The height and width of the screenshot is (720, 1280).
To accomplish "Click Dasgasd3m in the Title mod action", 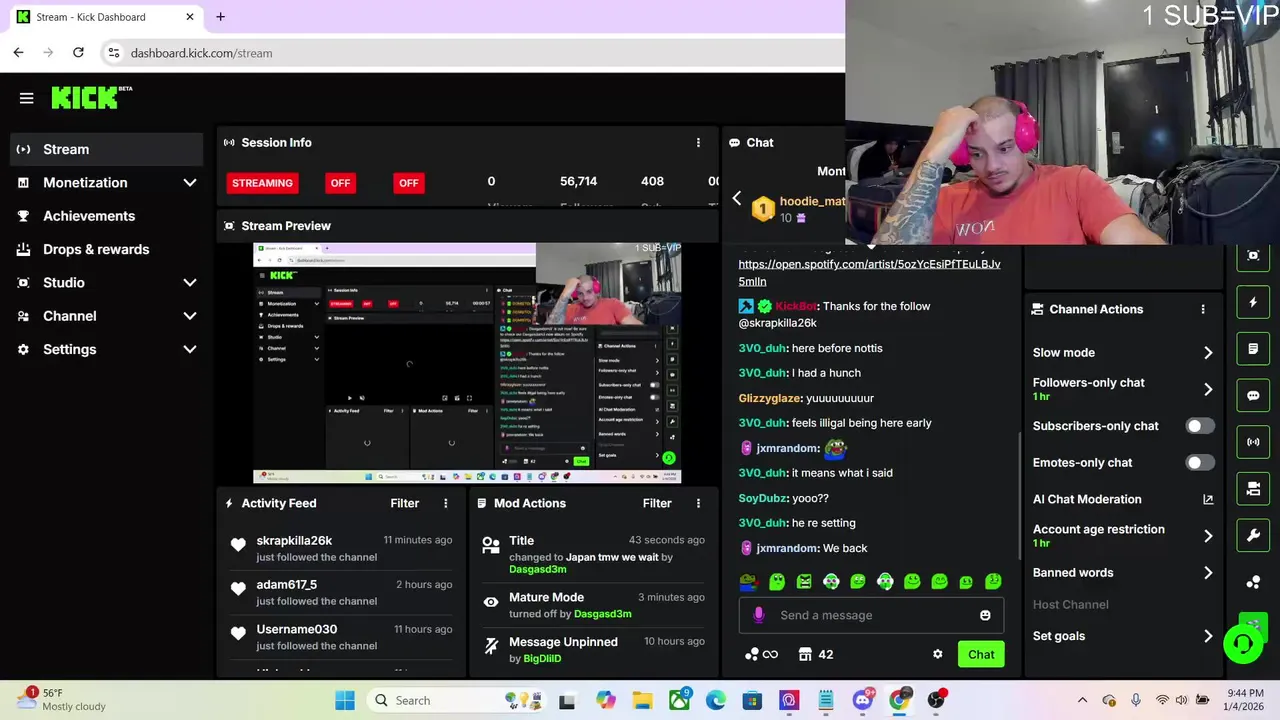I will click(538, 569).
